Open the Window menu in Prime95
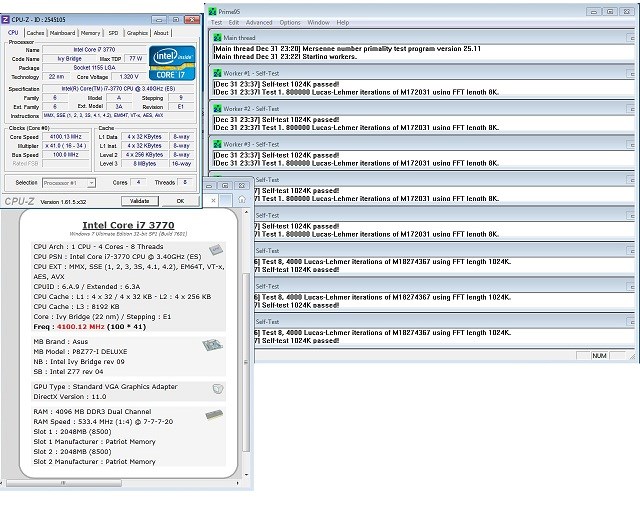 click(318, 22)
